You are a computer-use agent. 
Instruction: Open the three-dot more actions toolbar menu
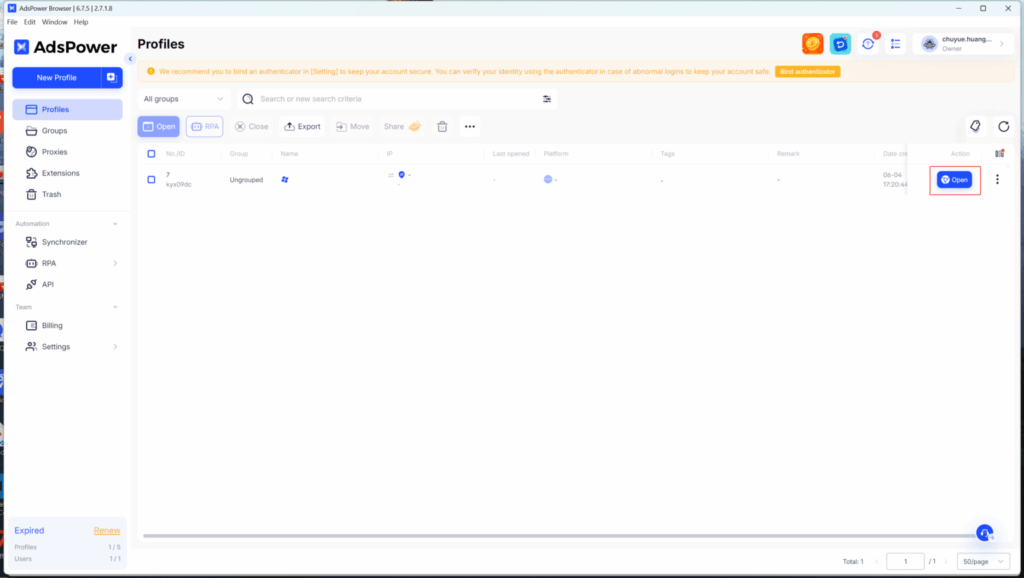tap(470, 127)
